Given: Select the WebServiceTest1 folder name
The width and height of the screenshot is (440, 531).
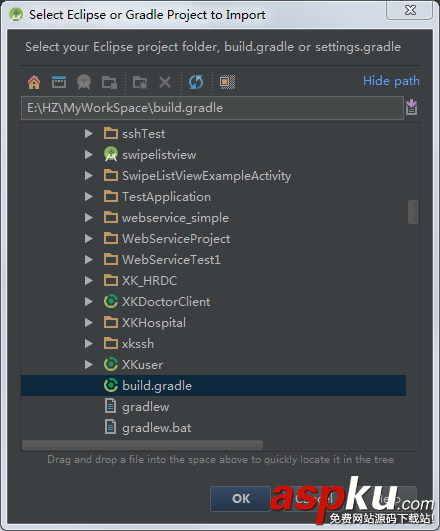Looking at the screenshot, I should click(171, 259).
